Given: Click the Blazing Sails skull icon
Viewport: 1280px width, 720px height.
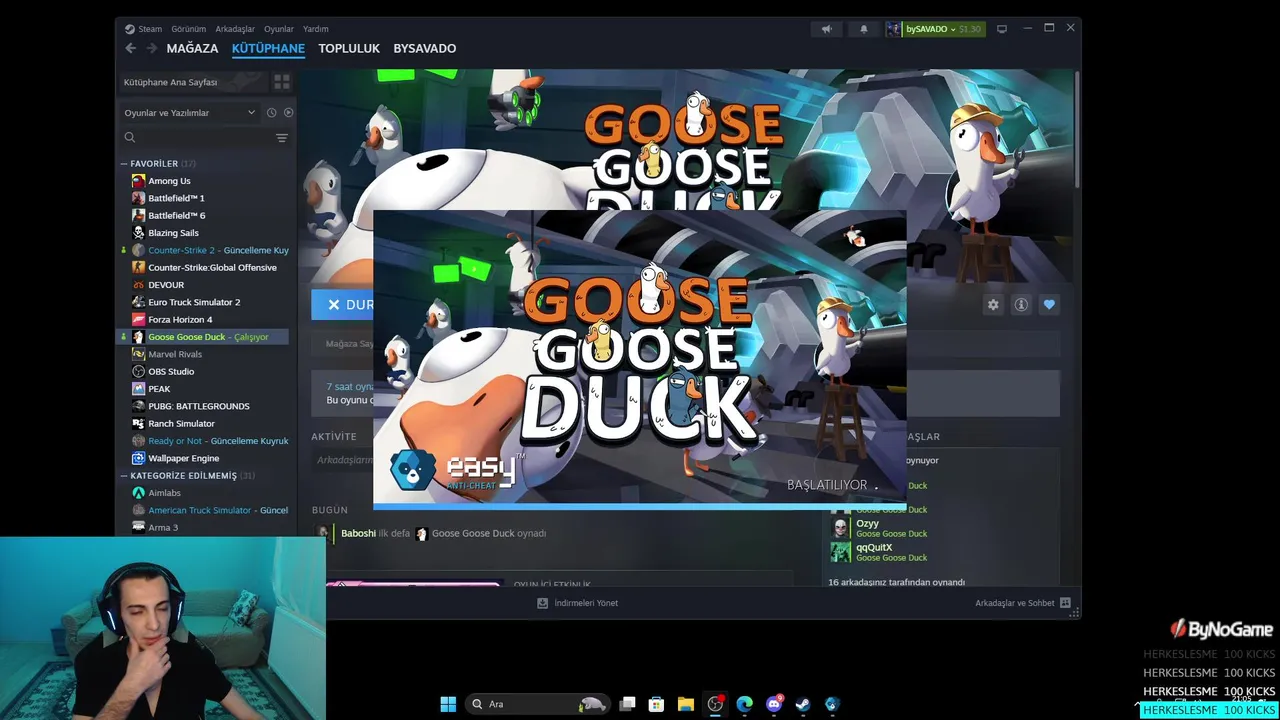Looking at the screenshot, I should (138, 233).
